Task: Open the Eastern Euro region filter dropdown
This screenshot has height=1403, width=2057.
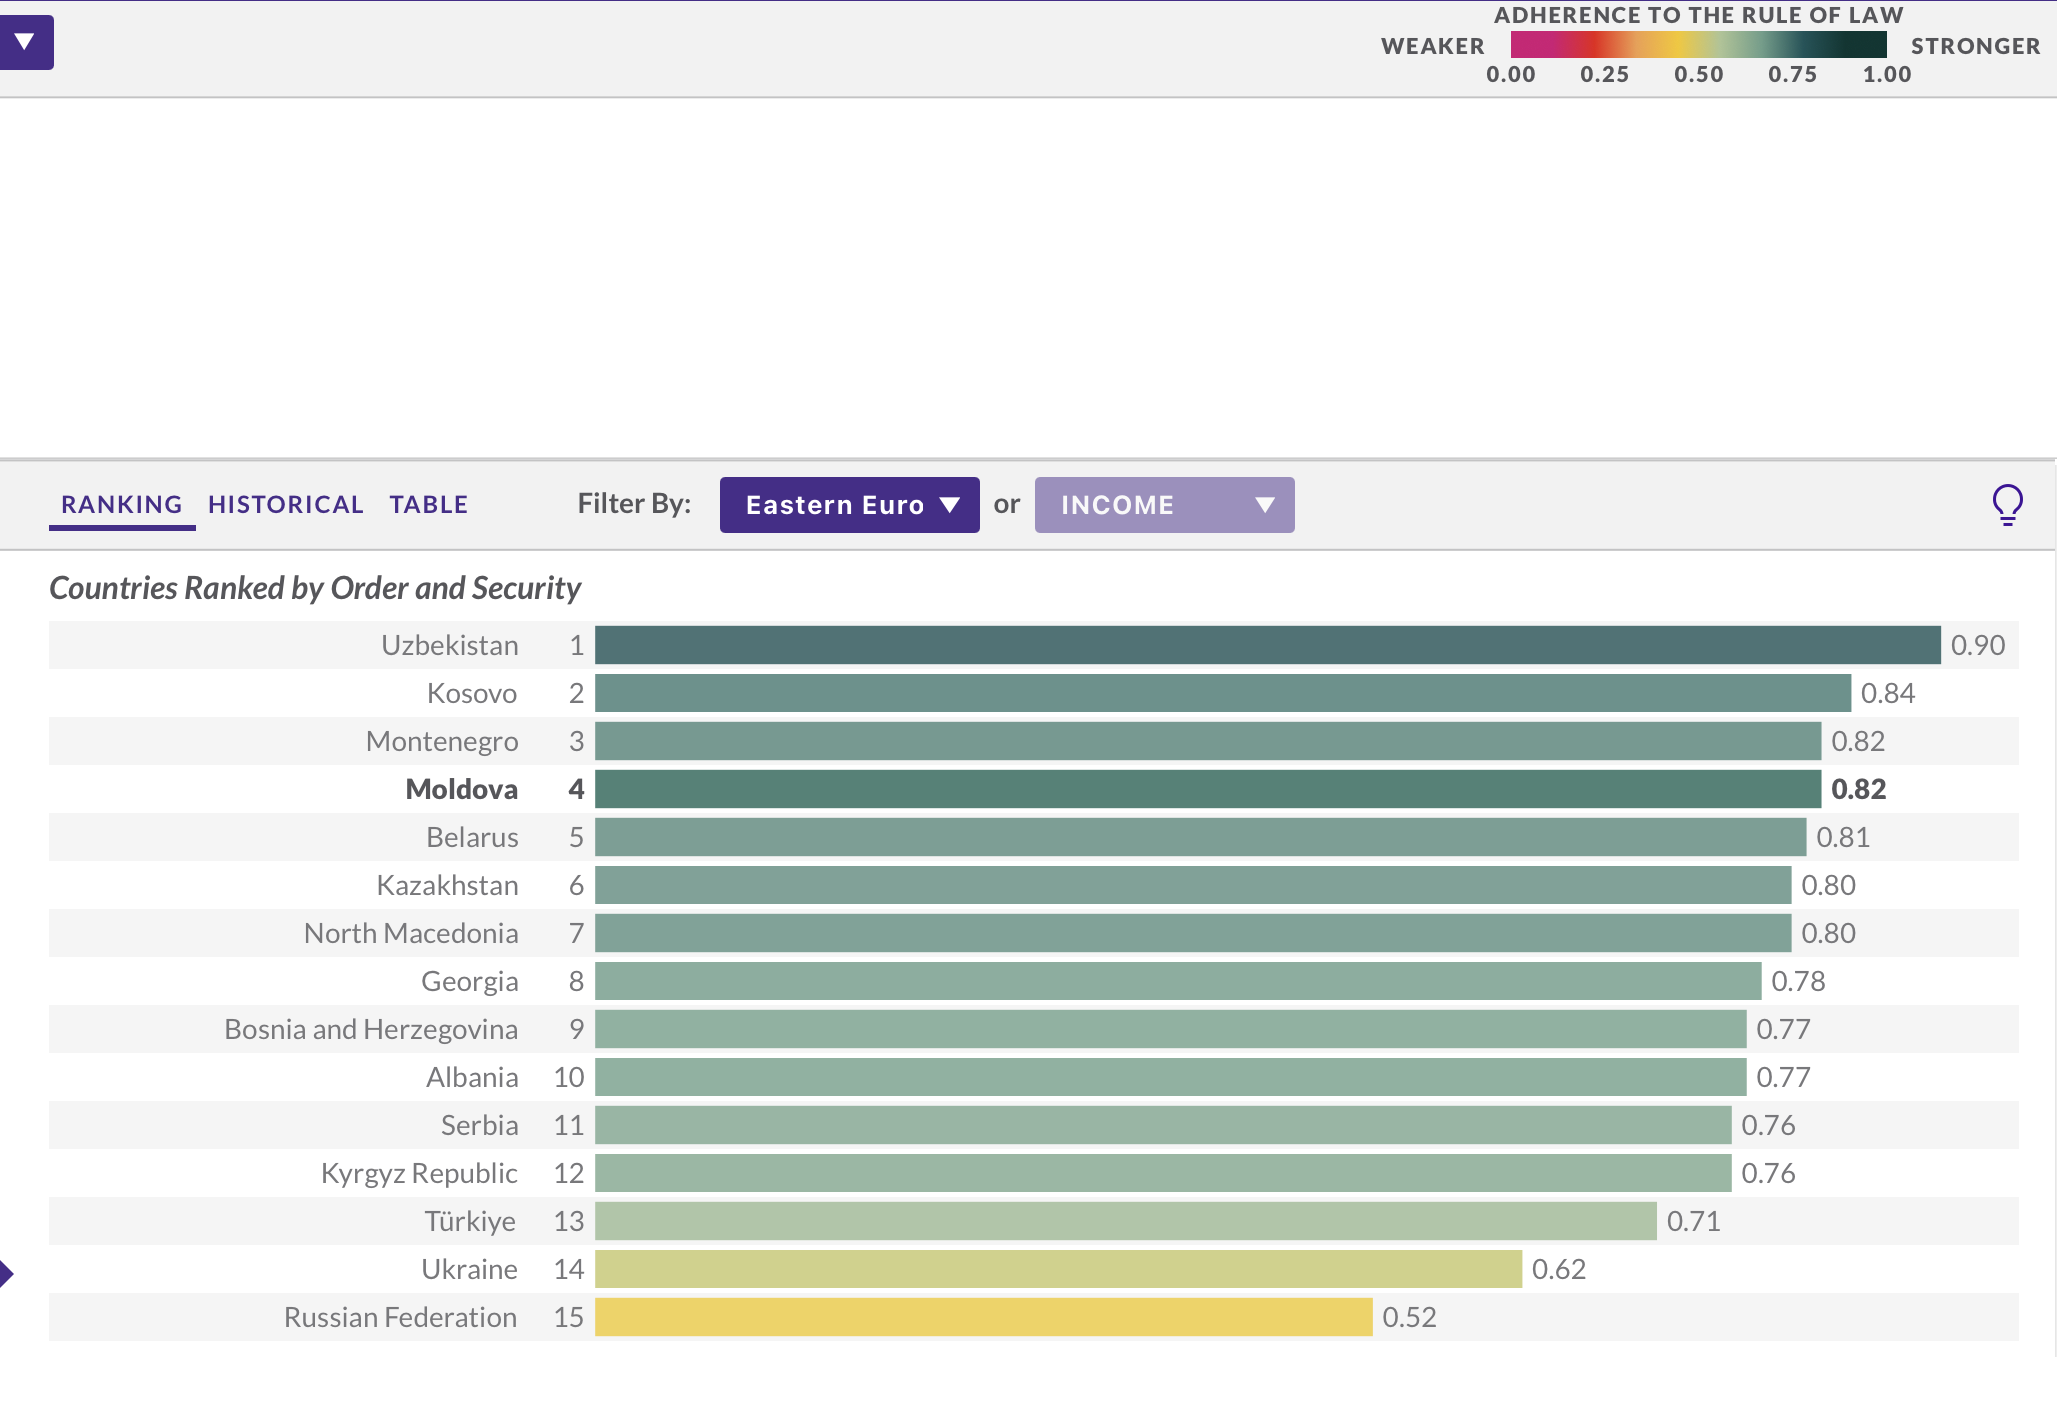Action: (x=849, y=505)
